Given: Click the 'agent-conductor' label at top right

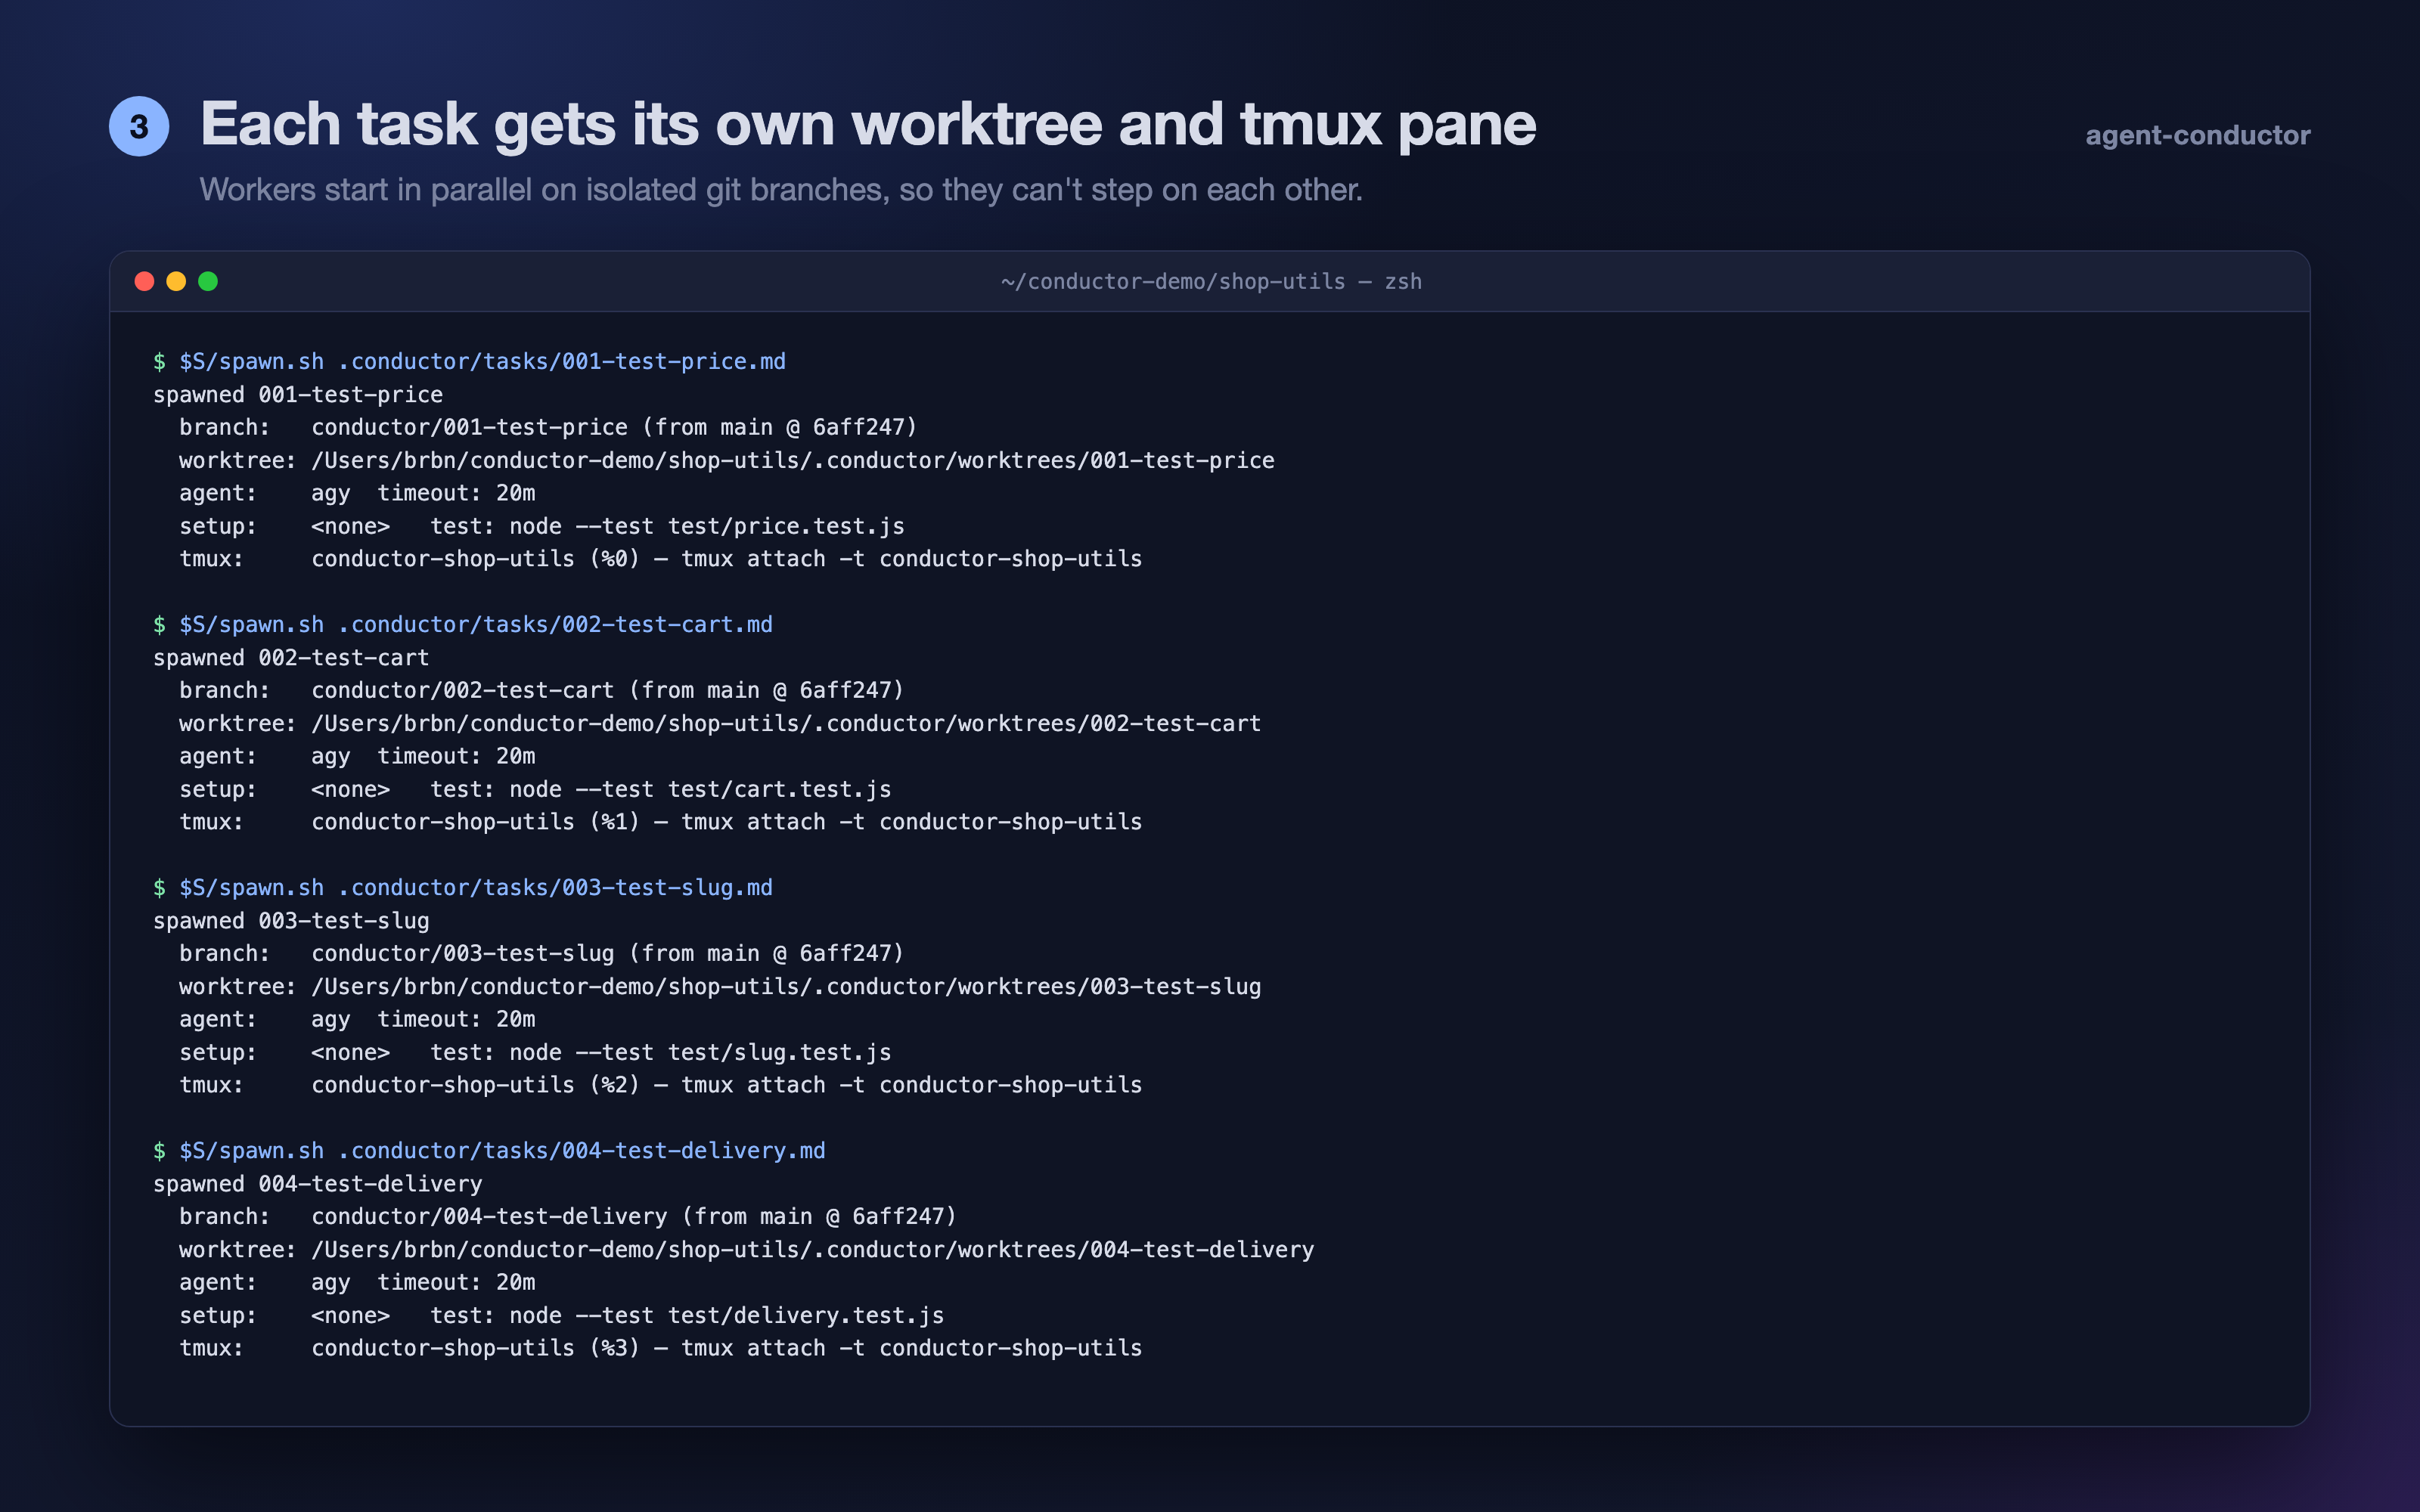Looking at the screenshot, I should (2197, 135).
